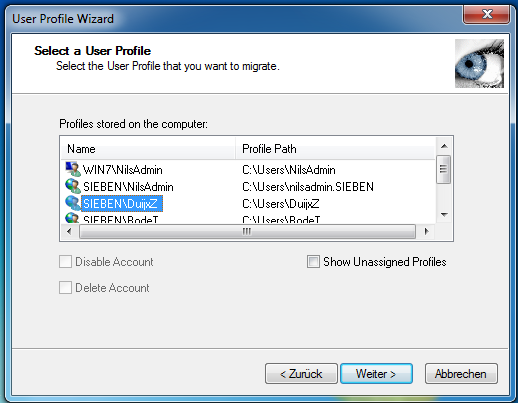Cancel the wizard with Abbrechen

[x=461, y=374]
